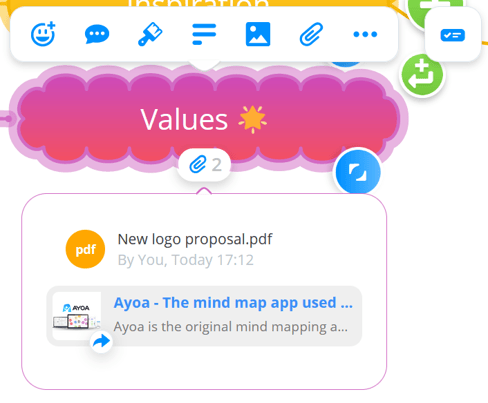Add an image using the picture icon
The width and height of the screenshot is (488, 403).
[x=258, y=34]
